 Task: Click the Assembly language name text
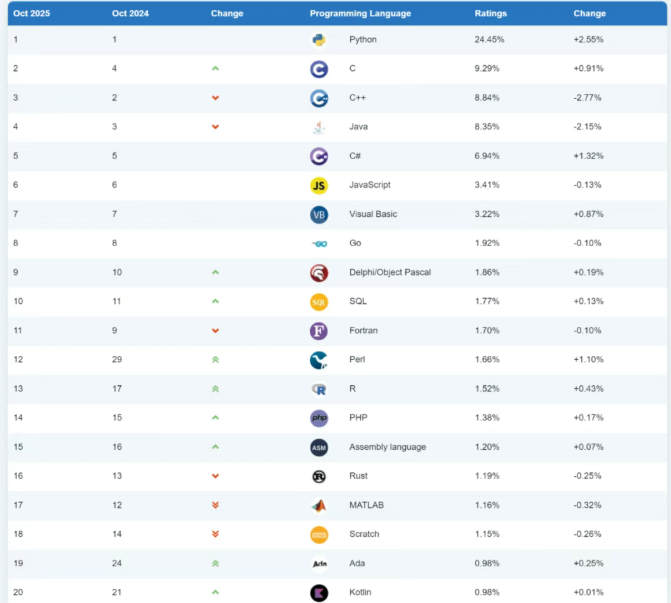[387, 447]
